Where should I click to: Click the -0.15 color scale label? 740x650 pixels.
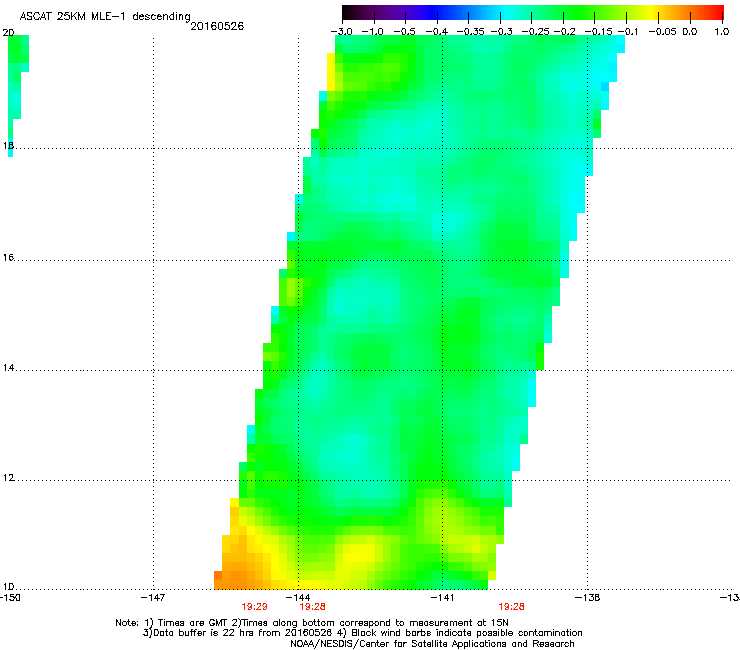(x=598, y=32)
